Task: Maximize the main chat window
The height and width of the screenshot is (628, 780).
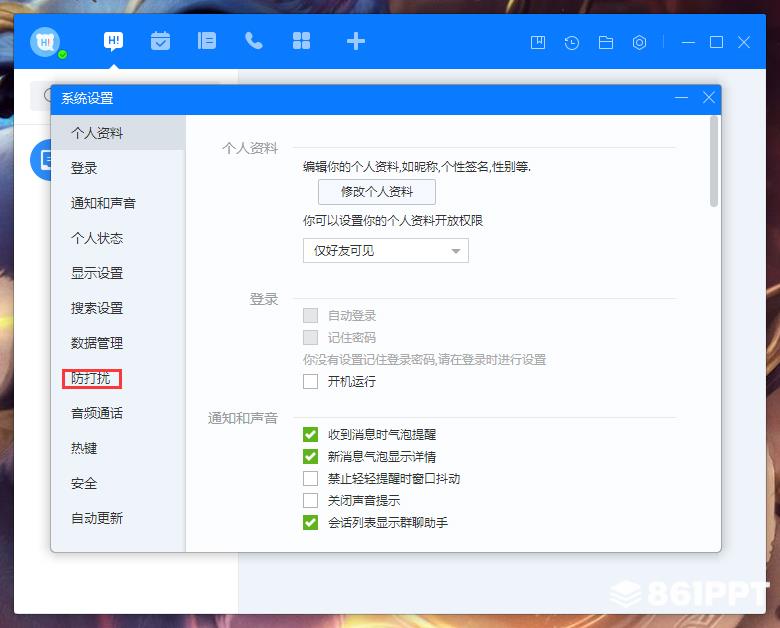Action: (x=716, y=42)
